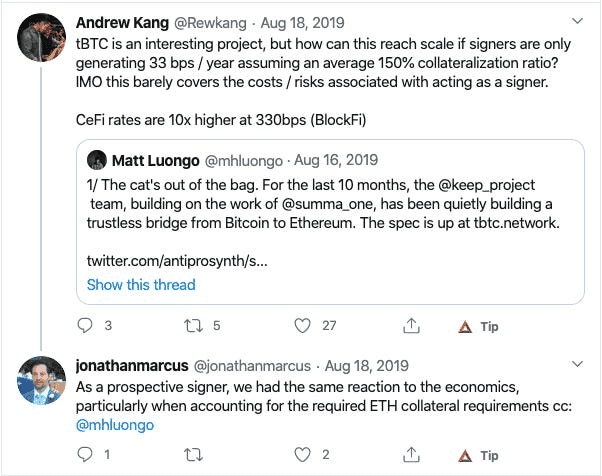This screenshot has width=602, height=476.
Task: Reply to jonathanmarcus's tweet
Action: (85, 455)
